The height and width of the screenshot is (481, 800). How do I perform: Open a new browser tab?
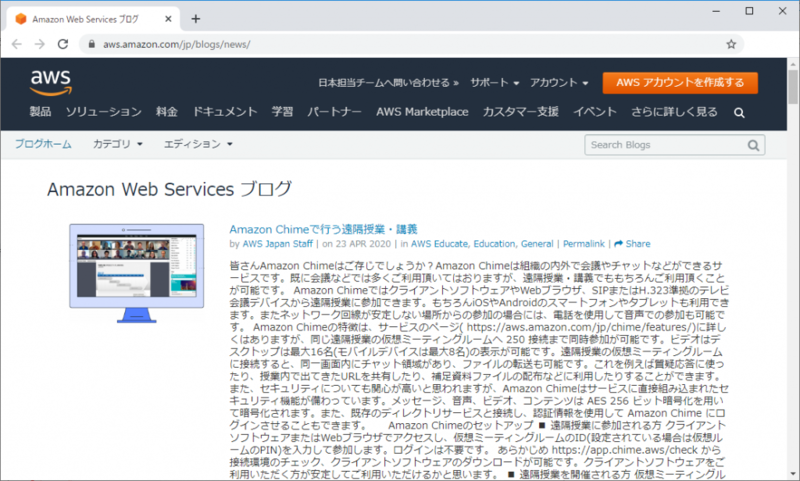195,19
